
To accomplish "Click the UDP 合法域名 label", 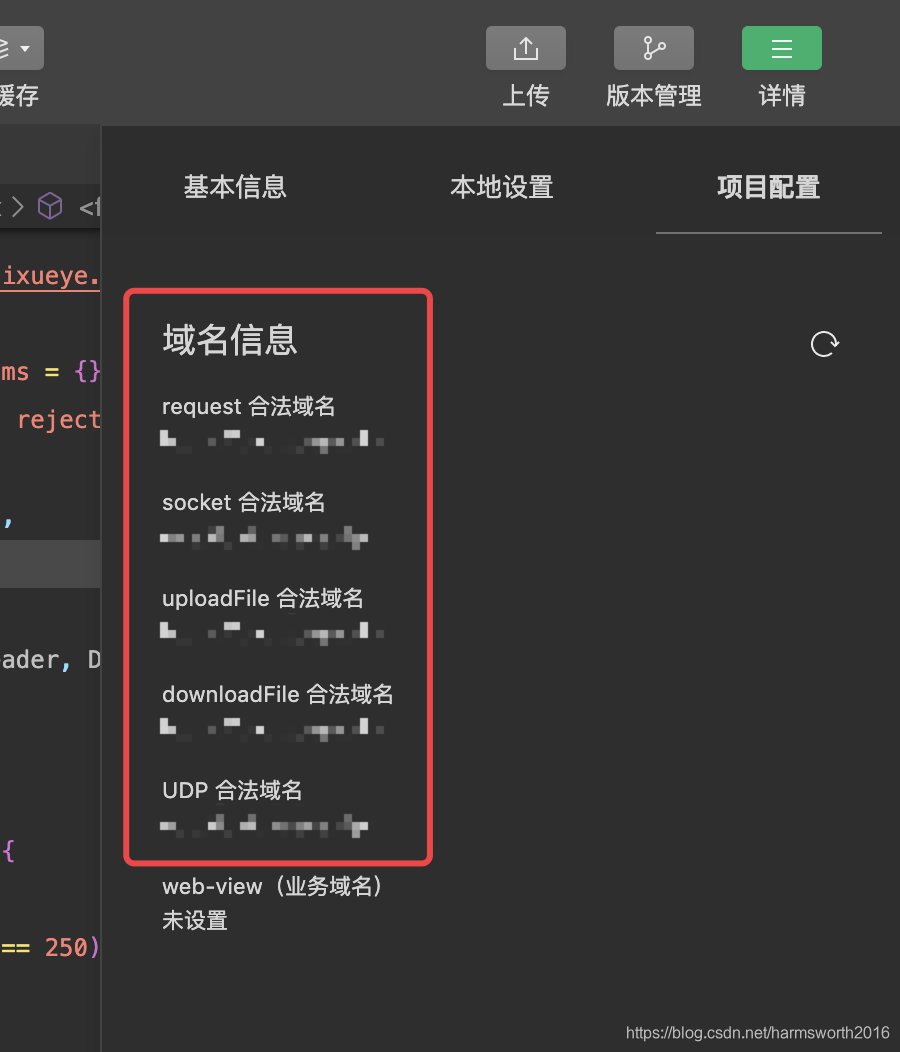I will (232, 790).
